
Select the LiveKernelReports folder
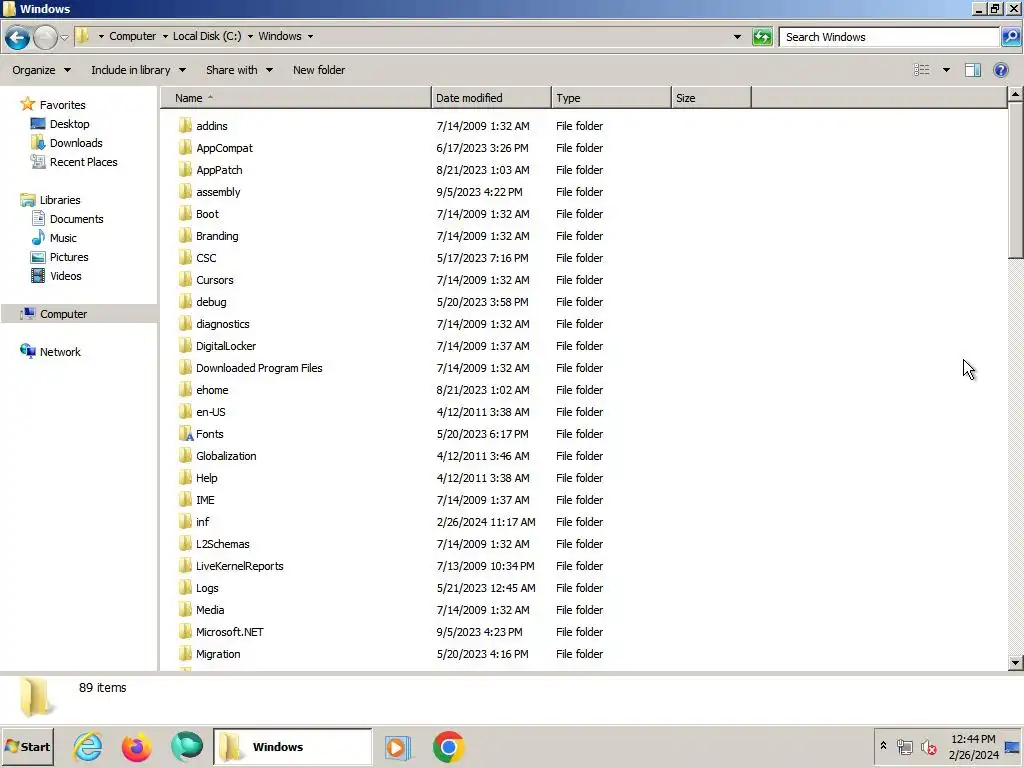click(239, 566)
